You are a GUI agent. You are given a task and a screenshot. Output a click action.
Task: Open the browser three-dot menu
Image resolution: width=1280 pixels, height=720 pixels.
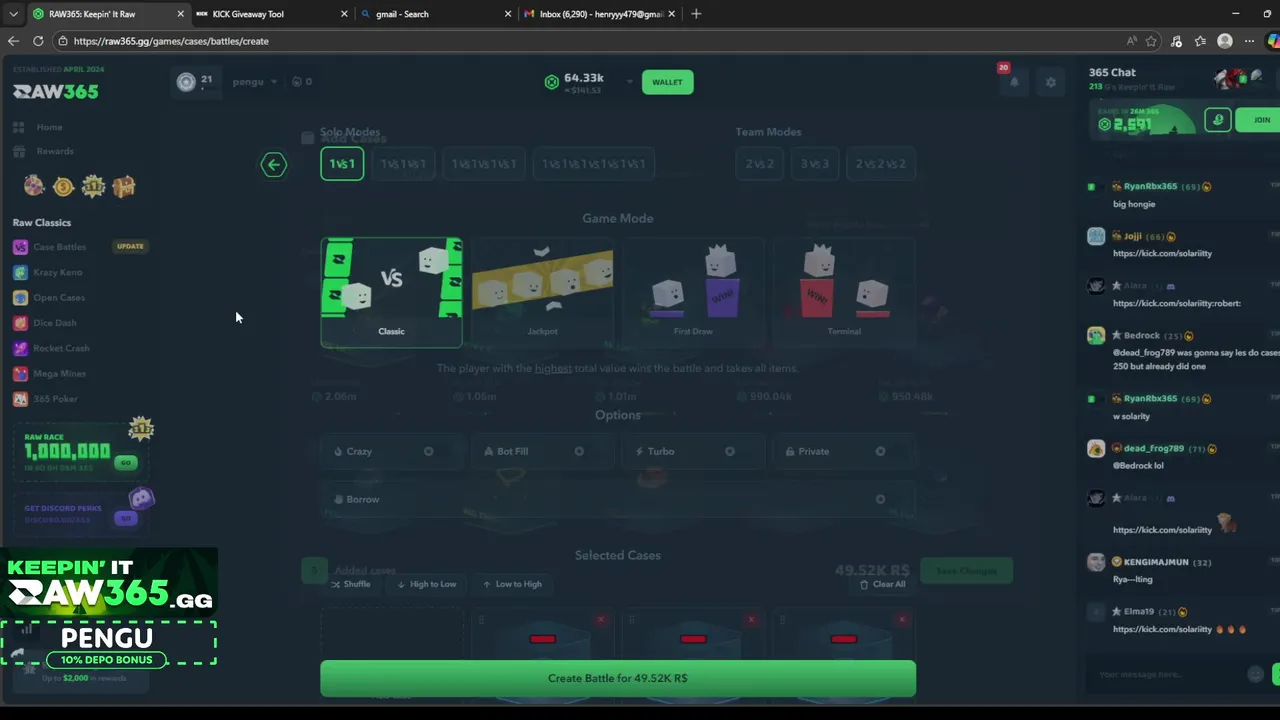[x=1250, y=41]
